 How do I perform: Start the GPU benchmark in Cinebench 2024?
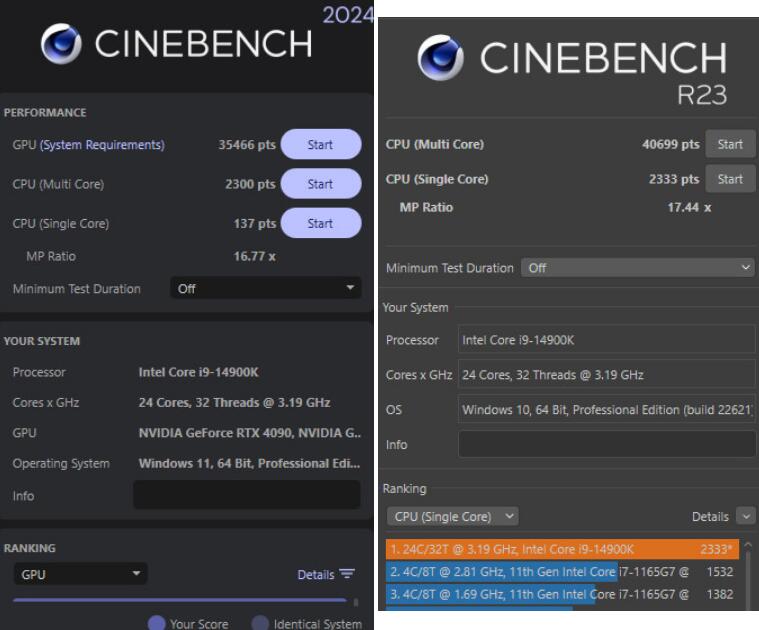coord(320,145)
